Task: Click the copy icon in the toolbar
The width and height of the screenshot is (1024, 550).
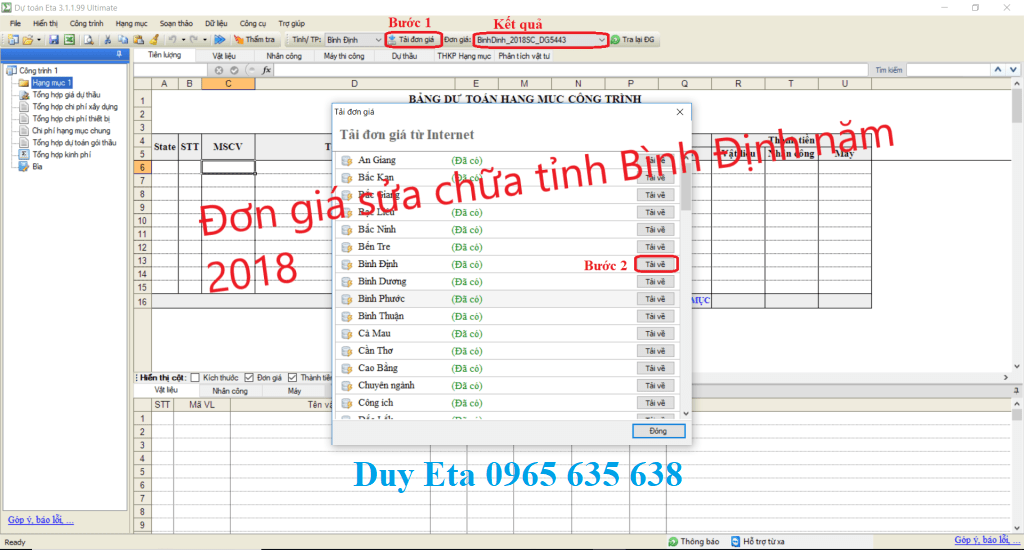Action: tap(123, 40)
